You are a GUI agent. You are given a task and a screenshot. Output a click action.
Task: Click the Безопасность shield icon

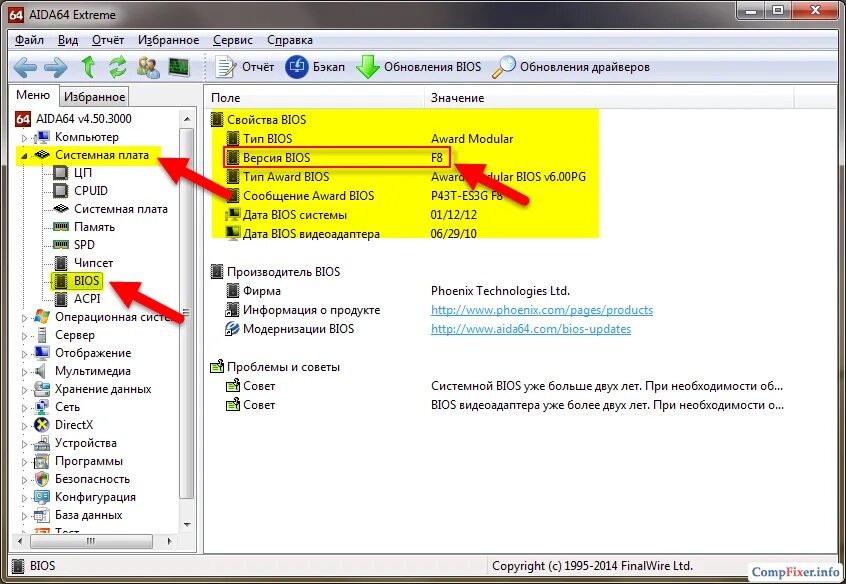coord(42,479)
